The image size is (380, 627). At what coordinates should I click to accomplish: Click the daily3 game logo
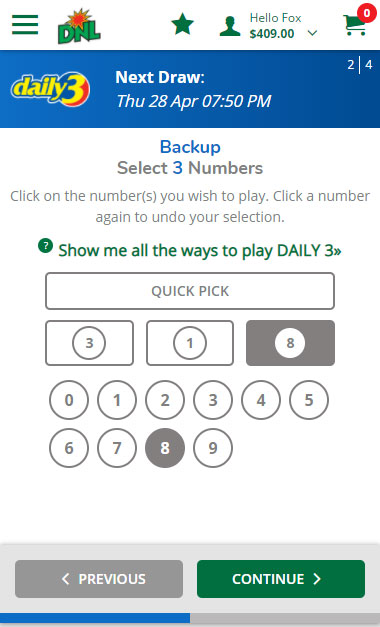50,89
